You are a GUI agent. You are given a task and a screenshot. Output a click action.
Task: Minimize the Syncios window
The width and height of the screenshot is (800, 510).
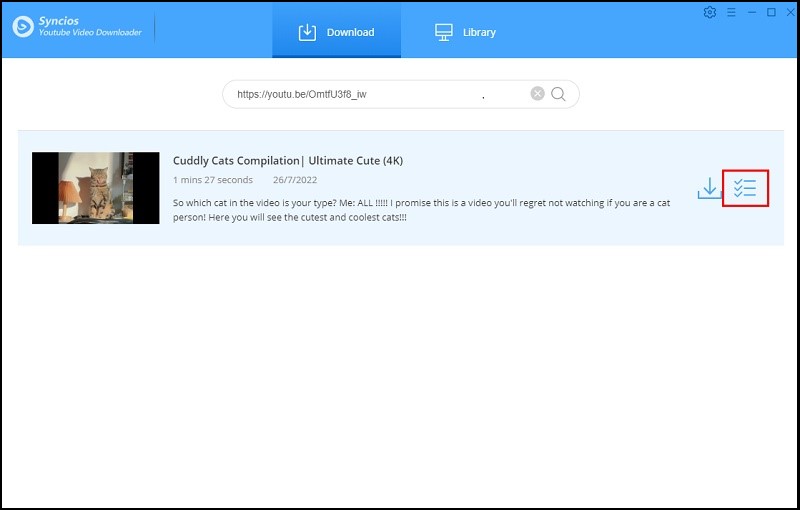pos(752,12)
